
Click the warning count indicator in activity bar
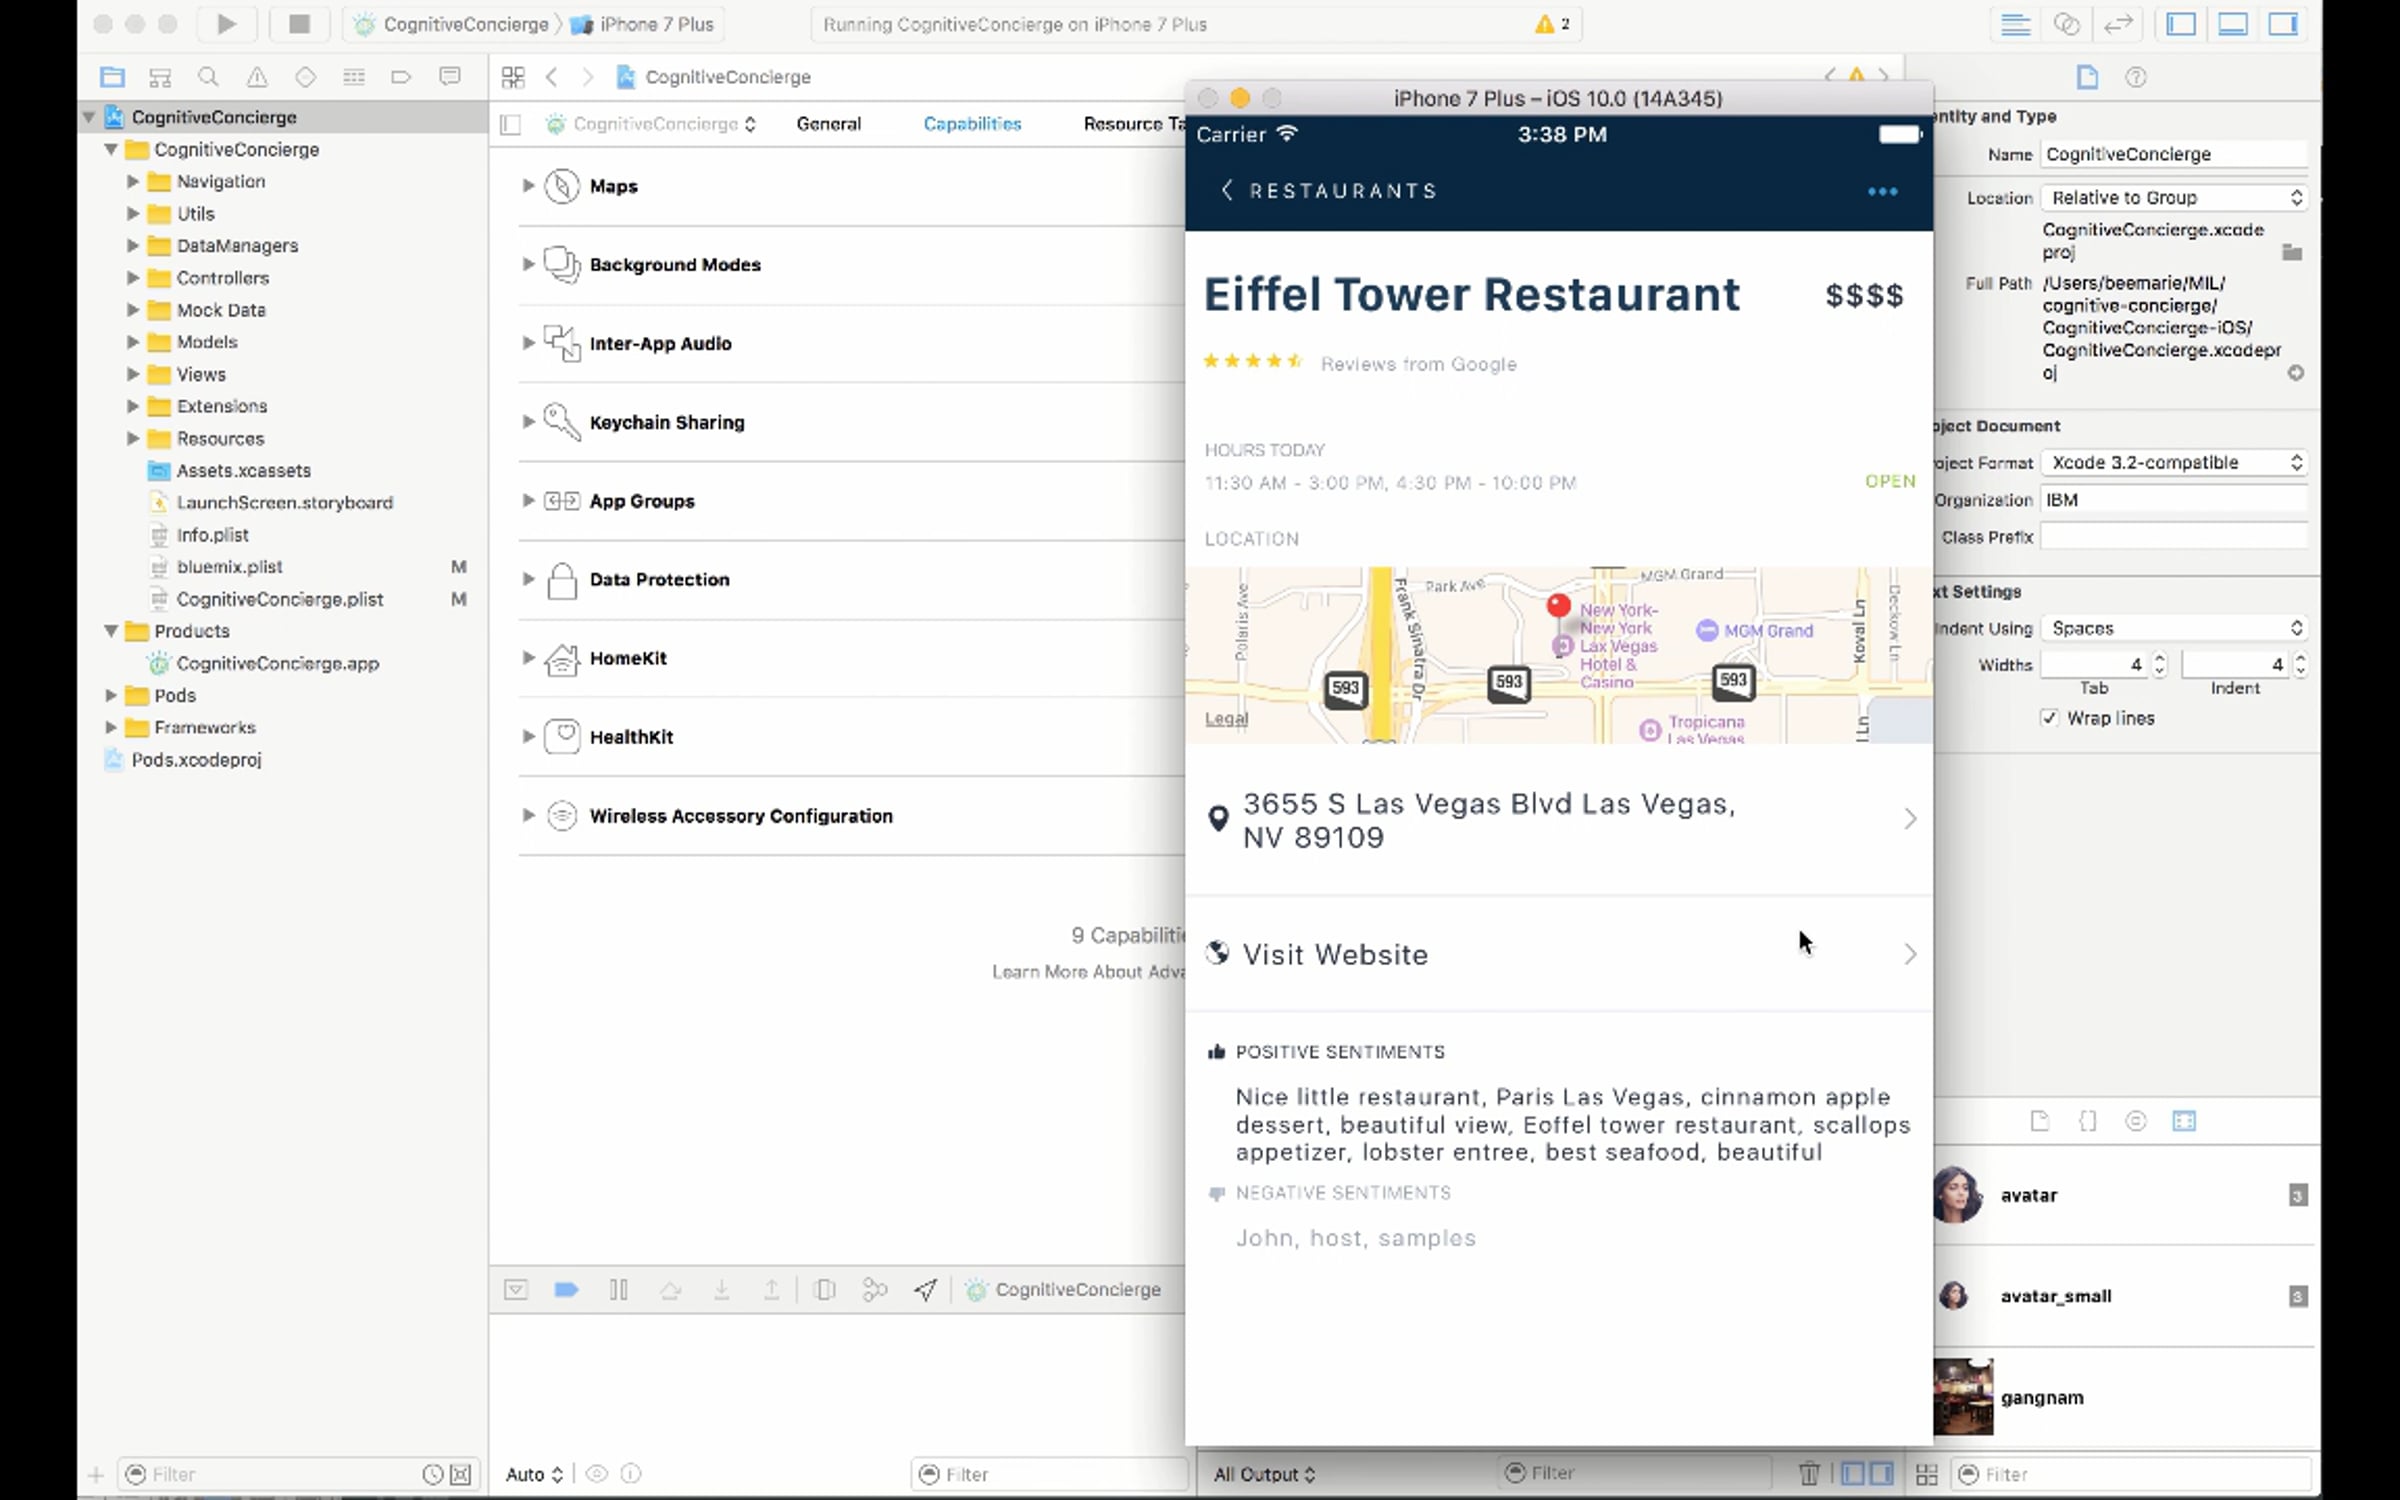tap(1553, 24)
